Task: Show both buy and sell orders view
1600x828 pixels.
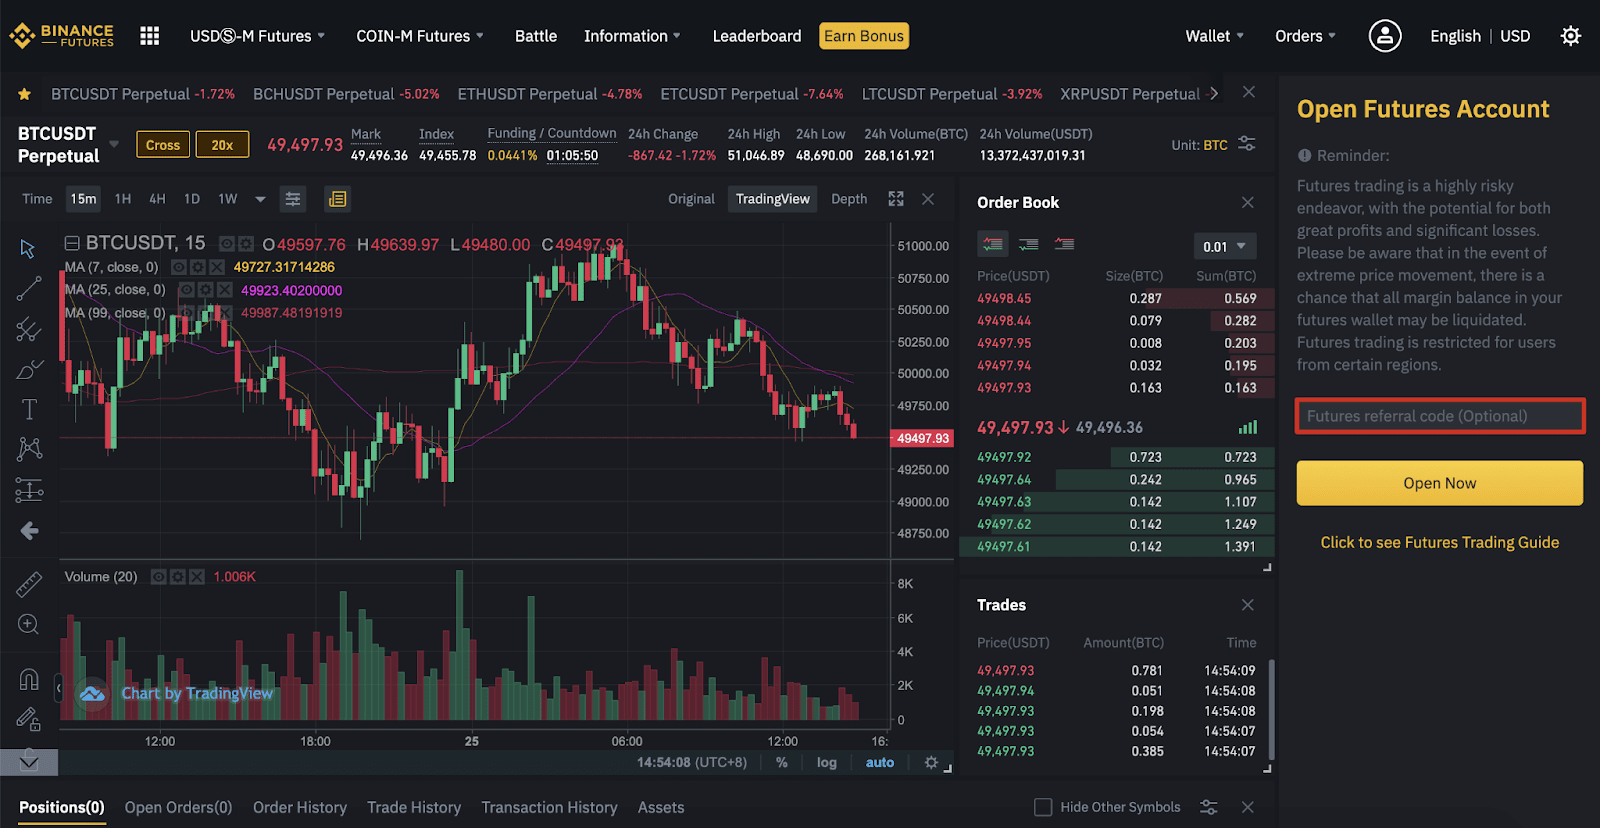Action: tap(993, 244)
